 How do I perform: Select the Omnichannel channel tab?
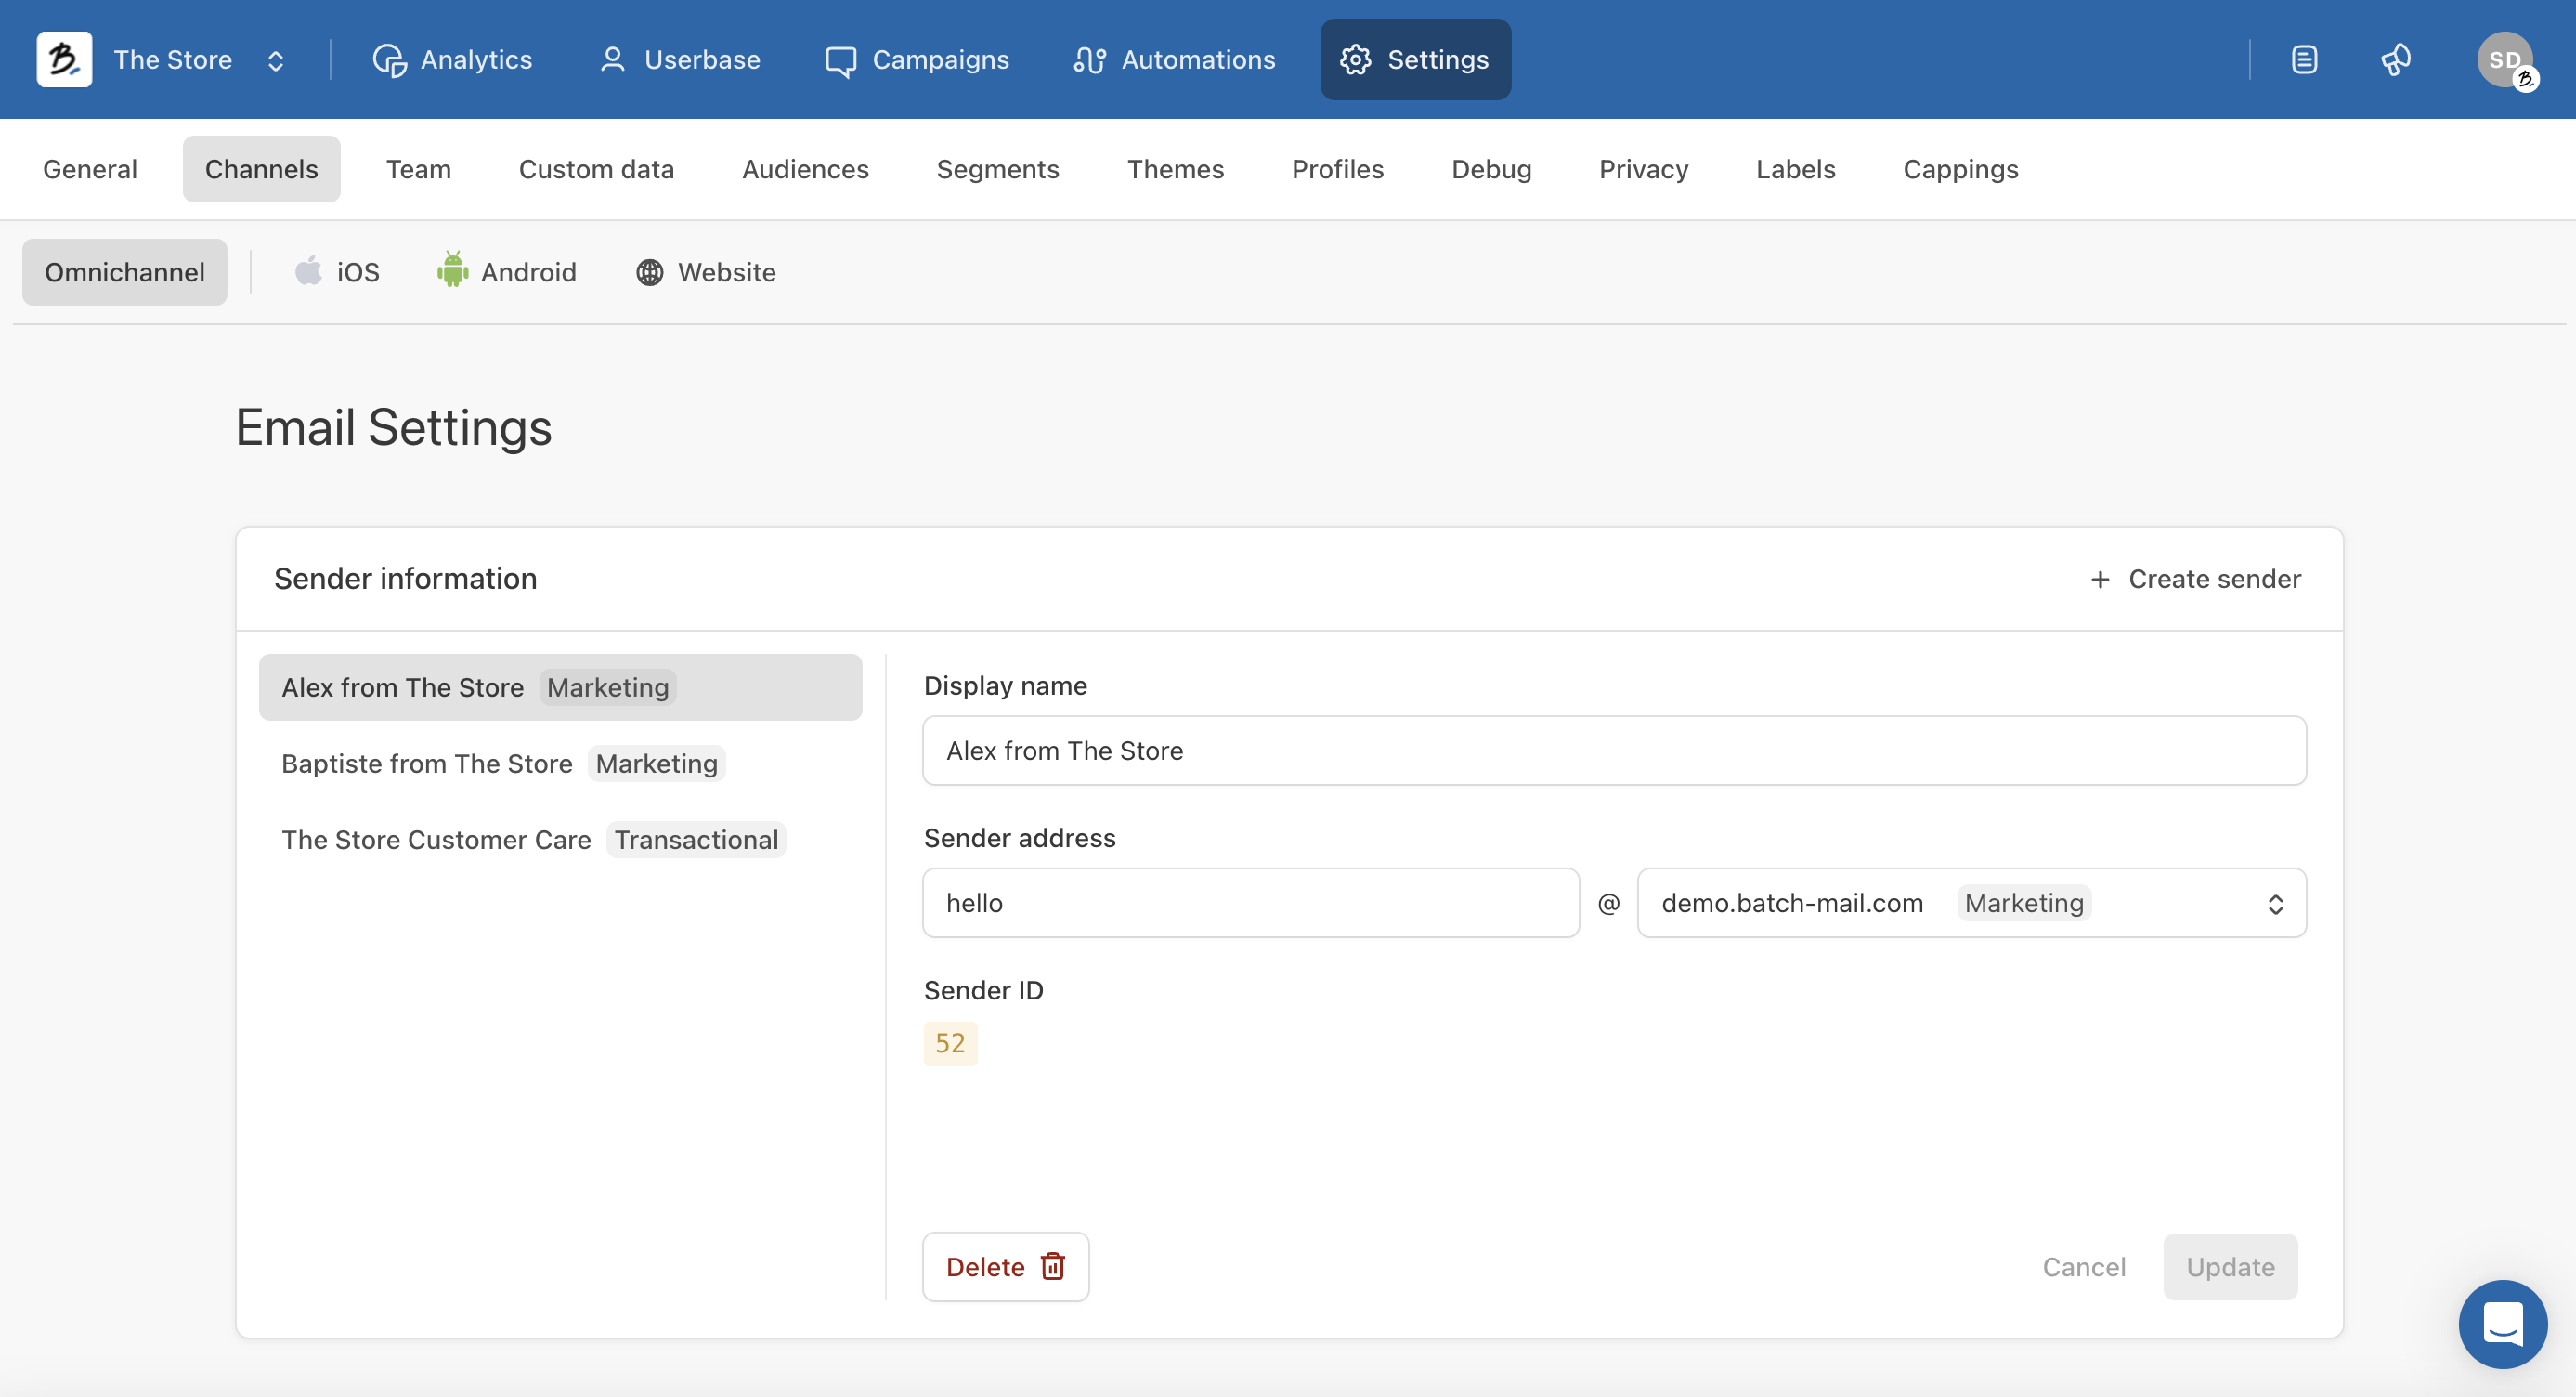(125, 272)
